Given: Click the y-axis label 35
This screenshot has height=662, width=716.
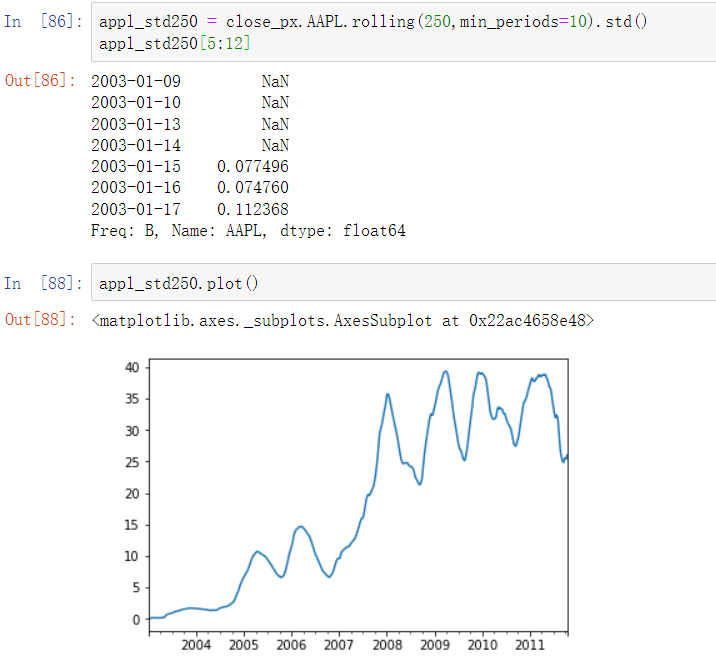Looking at the screenshot, I should pyautogui.click(x=132, y=399).
